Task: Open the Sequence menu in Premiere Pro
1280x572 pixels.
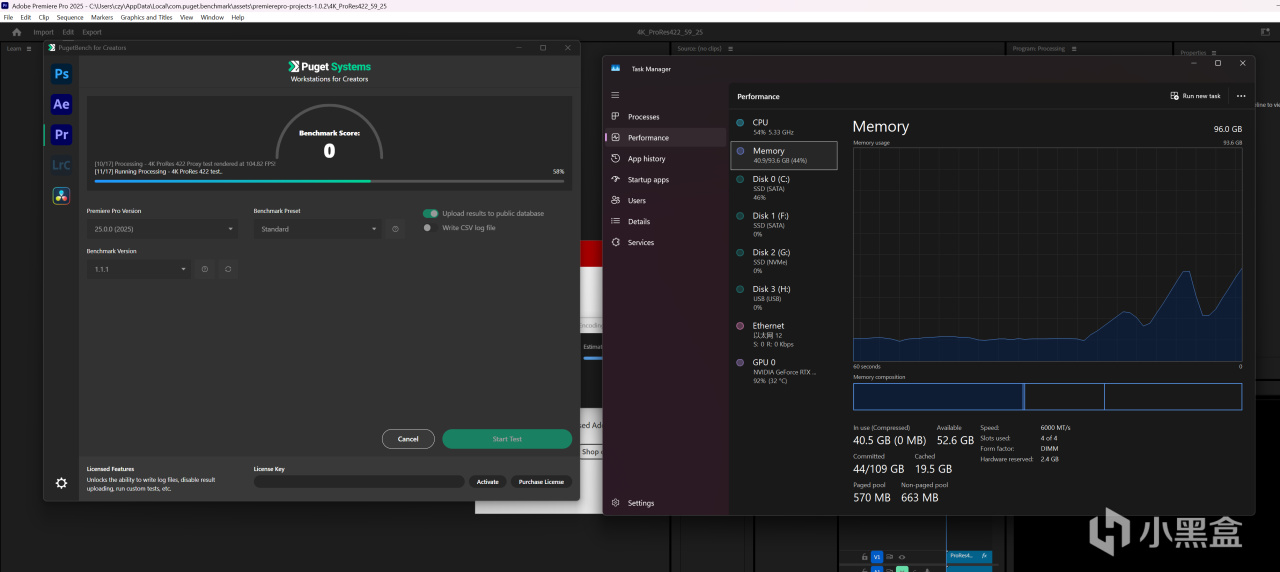Action: point(70,17)
